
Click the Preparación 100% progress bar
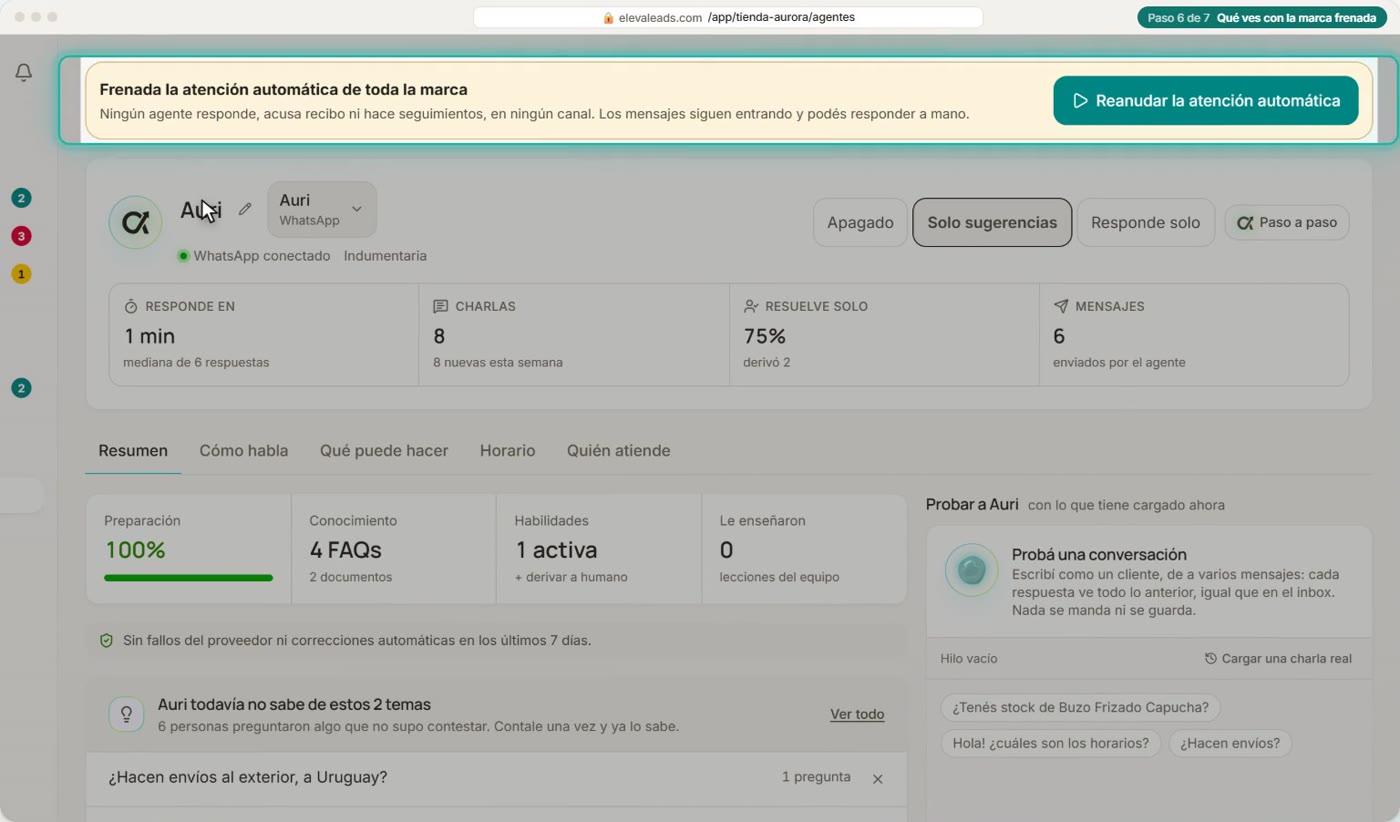[188, 578]
